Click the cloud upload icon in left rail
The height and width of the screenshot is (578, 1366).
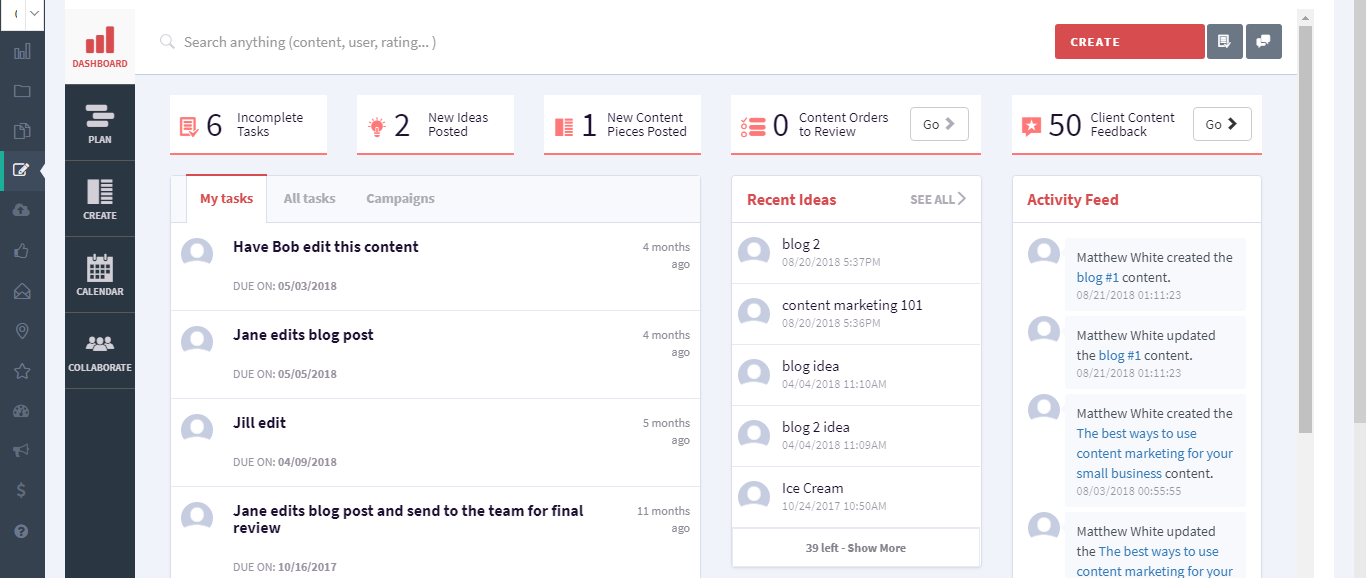[x=21, y=210]
